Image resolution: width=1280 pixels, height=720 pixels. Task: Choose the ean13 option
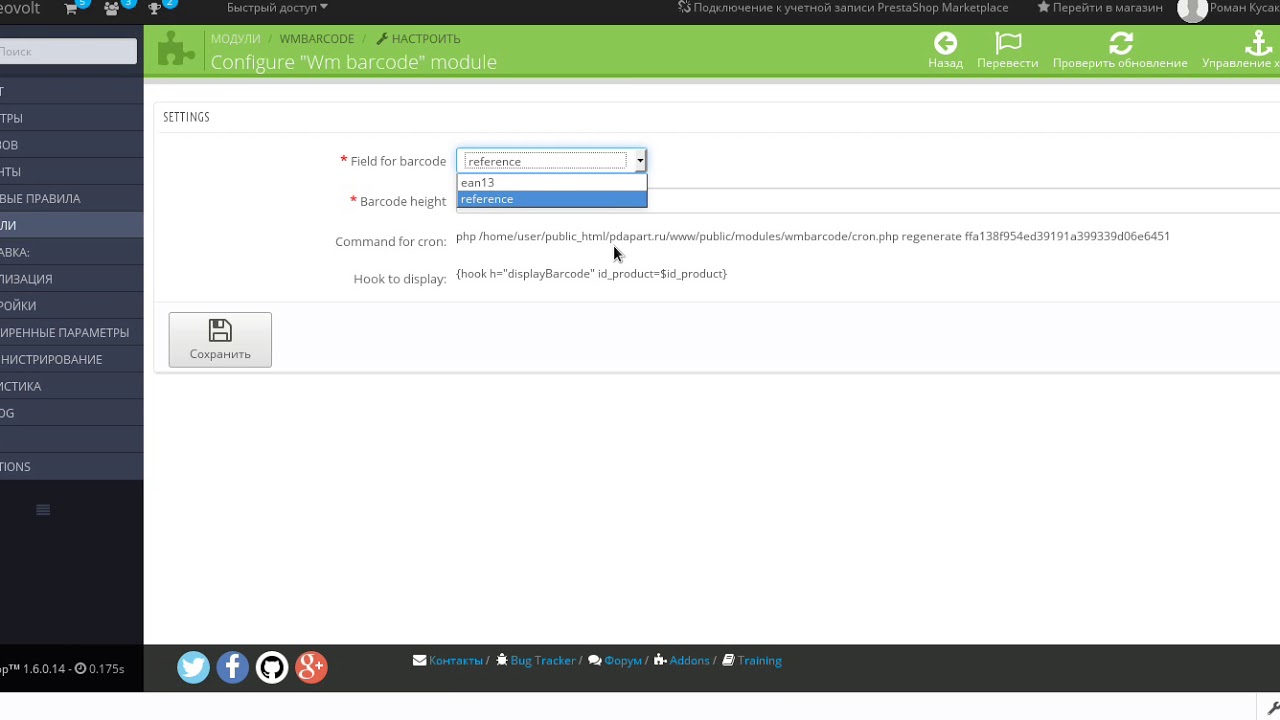(x=552, y=182)
